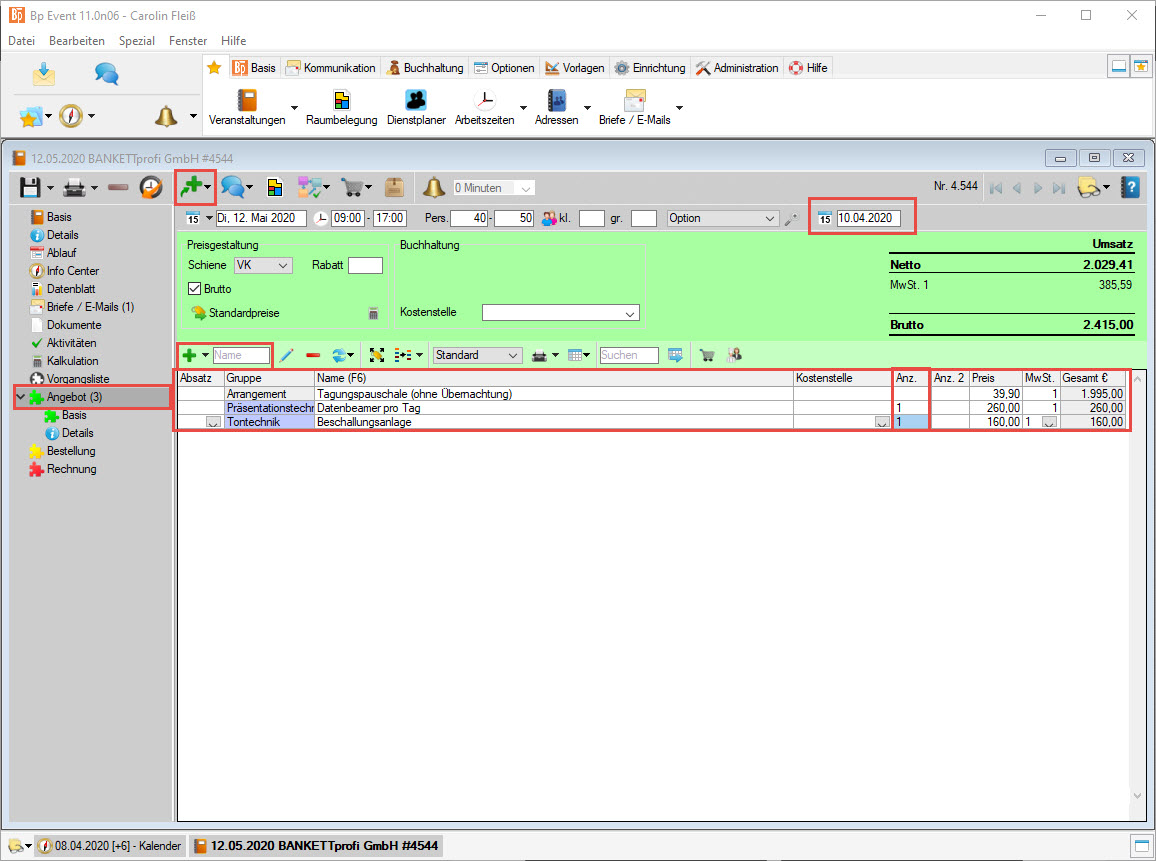The height and width of the screenshot is (861, 1156).
Task: Uncheck the Brutto checkbox
Action: (x=195, y=289)
